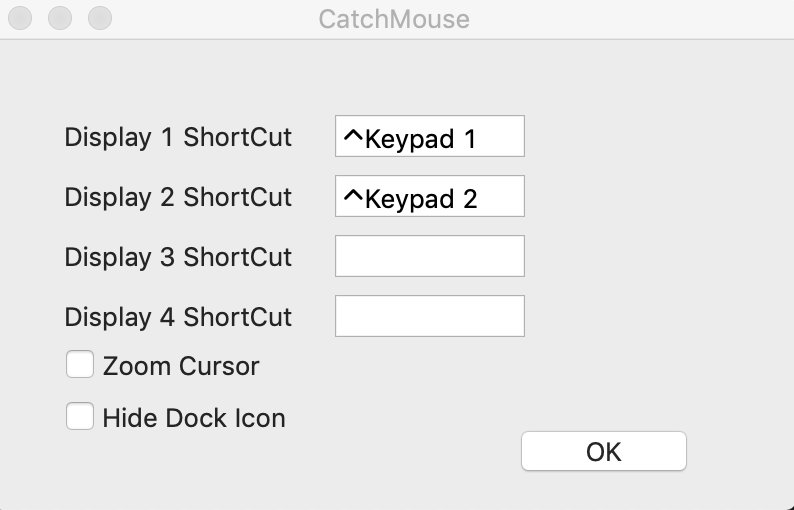Focus the empty Display 3 ShortCut field
The height and width of the screenshot is (510, 794).
429,256
